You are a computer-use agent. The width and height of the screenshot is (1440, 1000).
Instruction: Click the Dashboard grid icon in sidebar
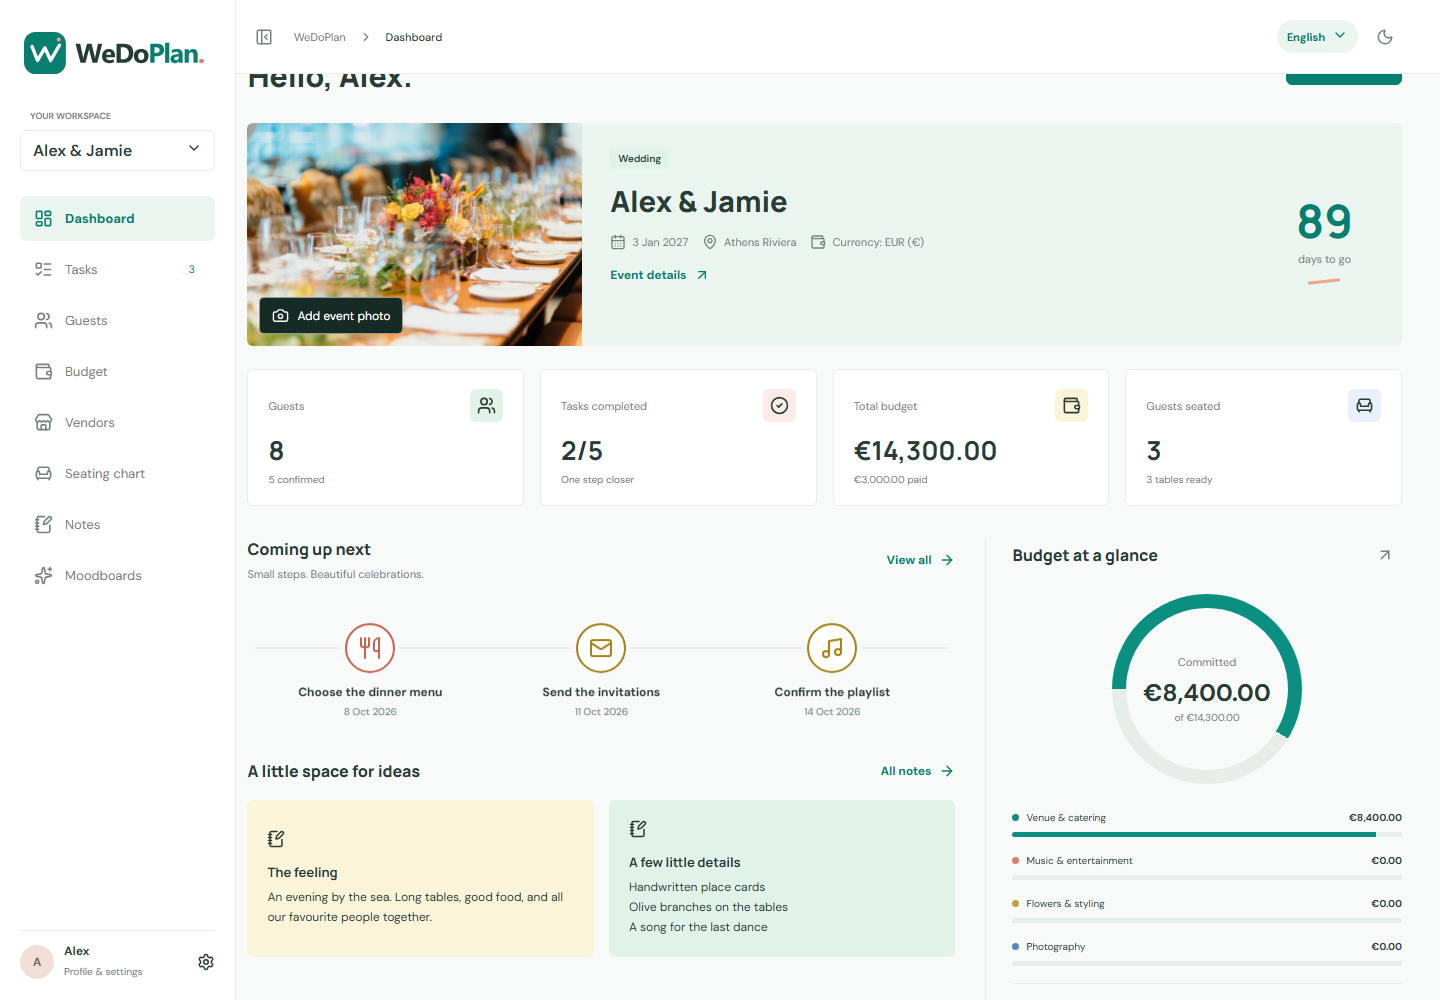[43, 218]
